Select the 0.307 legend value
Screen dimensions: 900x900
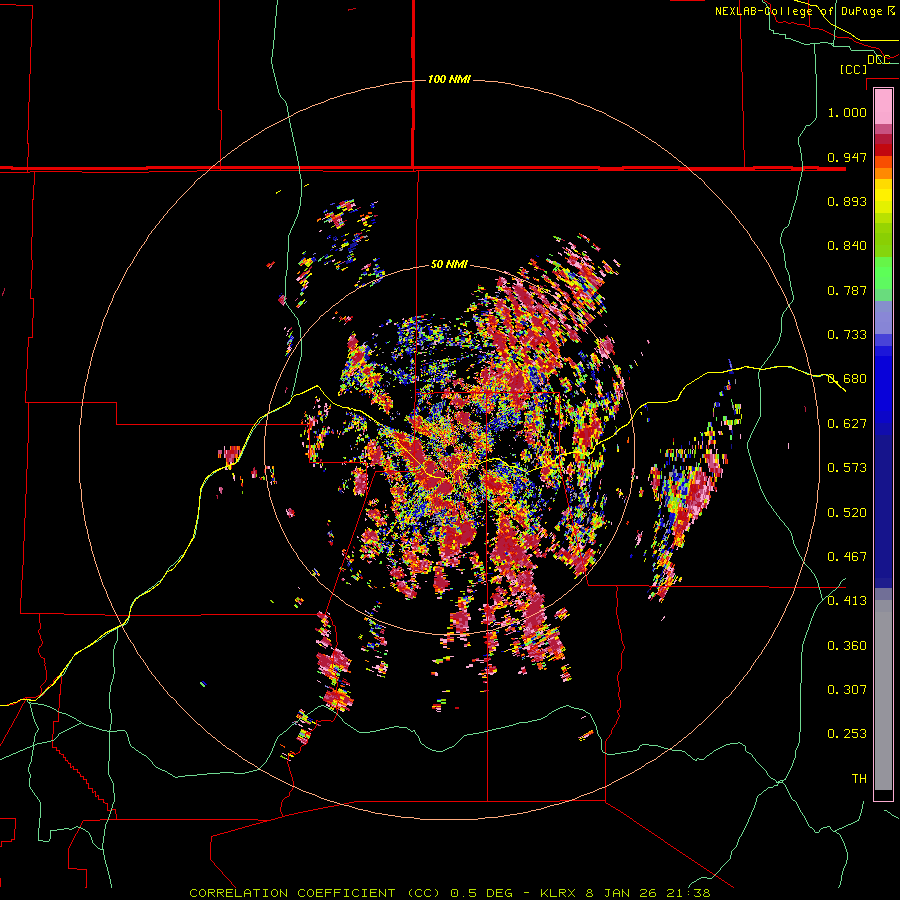point(847,690)
